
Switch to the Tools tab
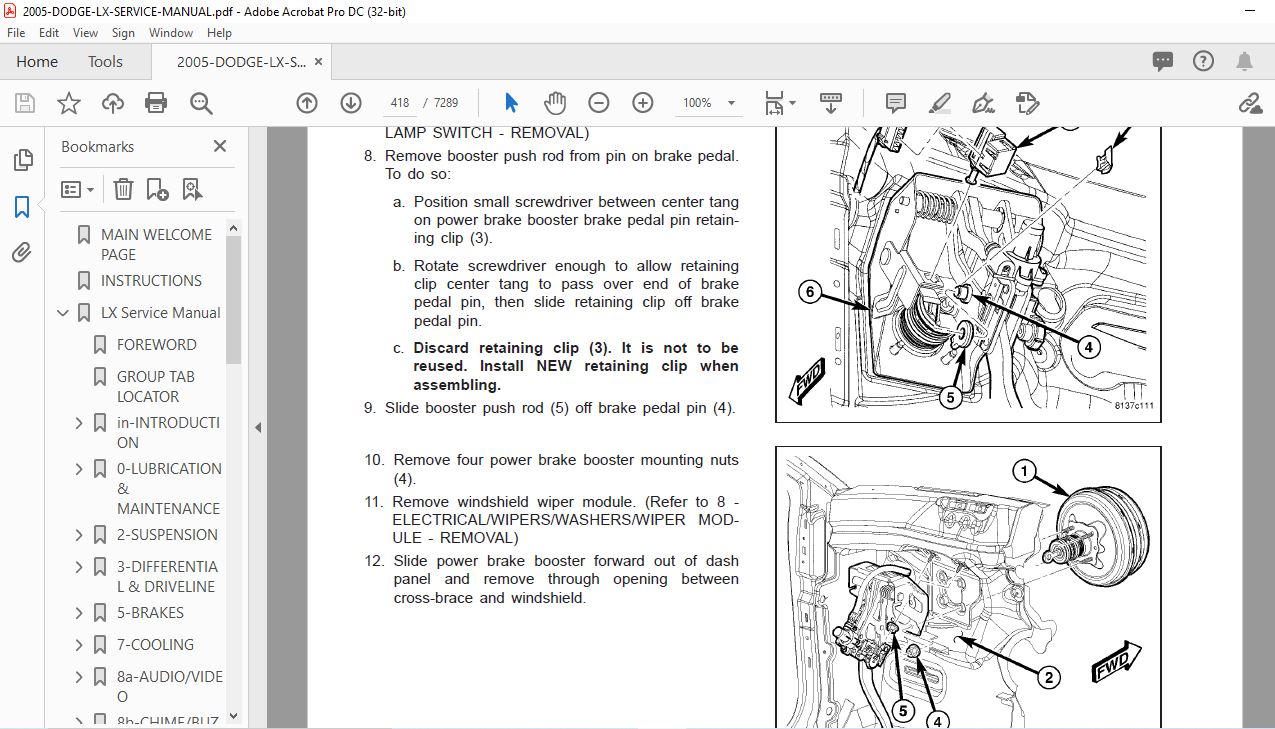pos(105,62)
